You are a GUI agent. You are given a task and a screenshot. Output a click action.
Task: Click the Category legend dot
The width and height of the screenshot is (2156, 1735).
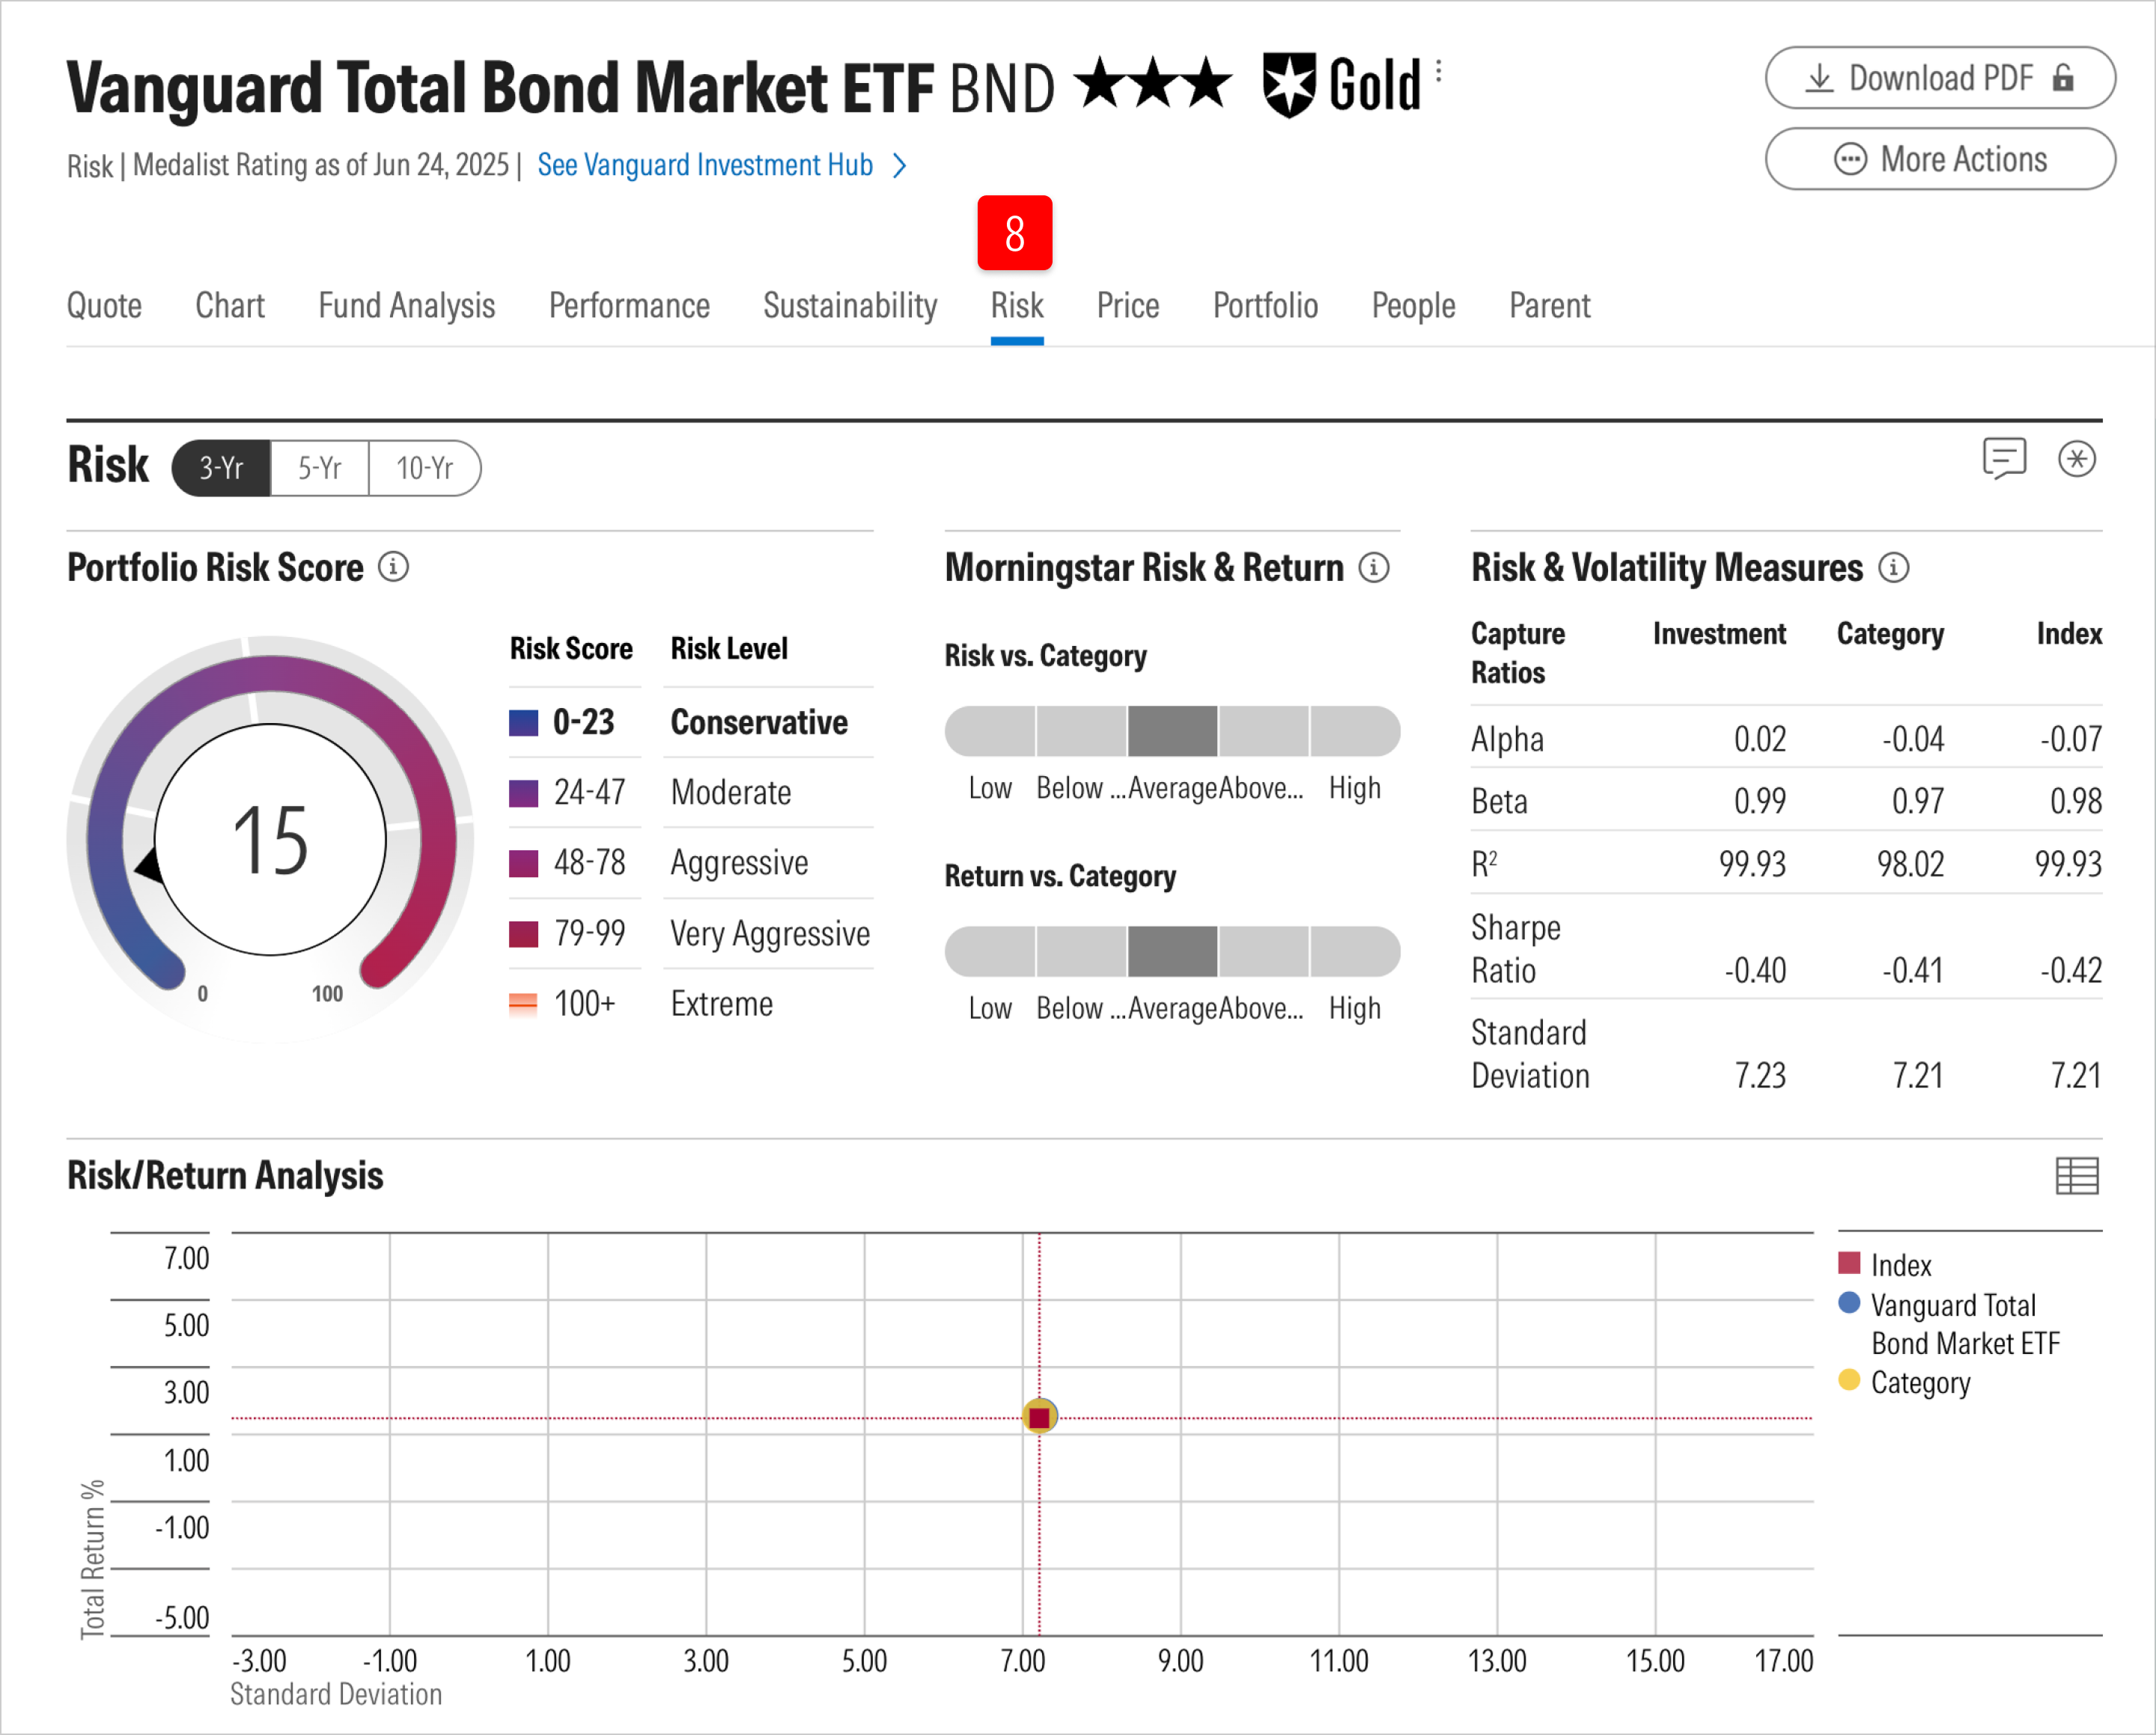click(1849, 1381)
